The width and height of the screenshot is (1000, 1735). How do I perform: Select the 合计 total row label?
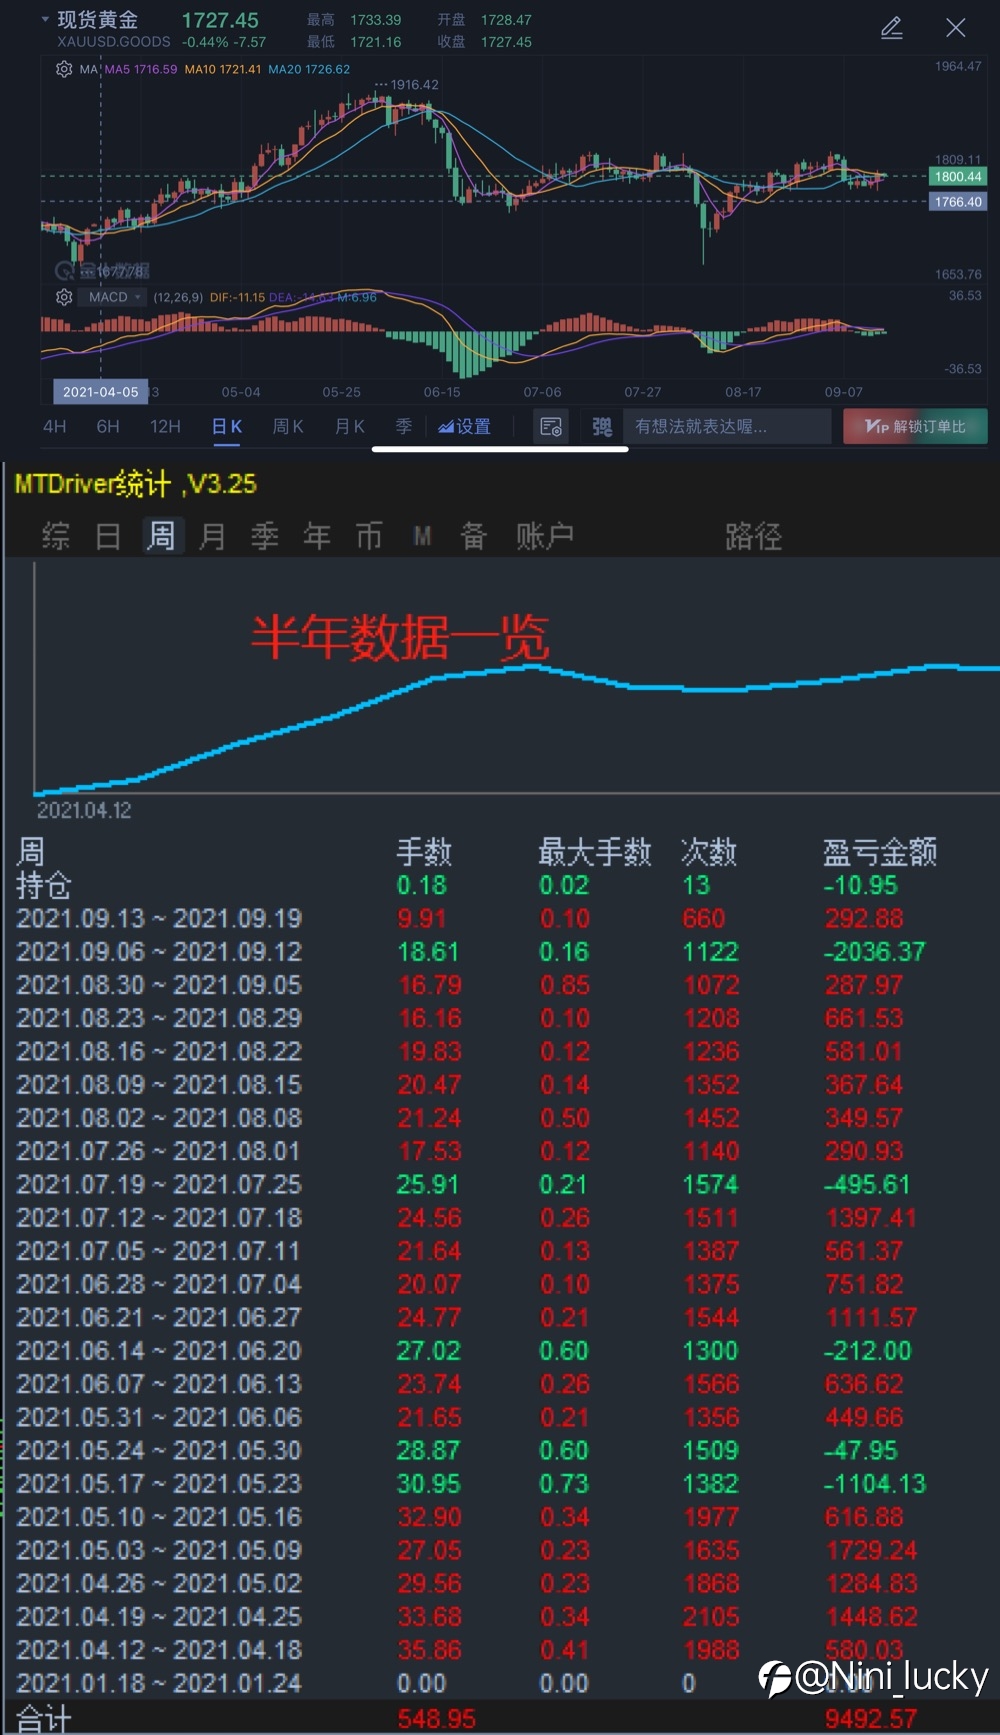click(44, 1719)
